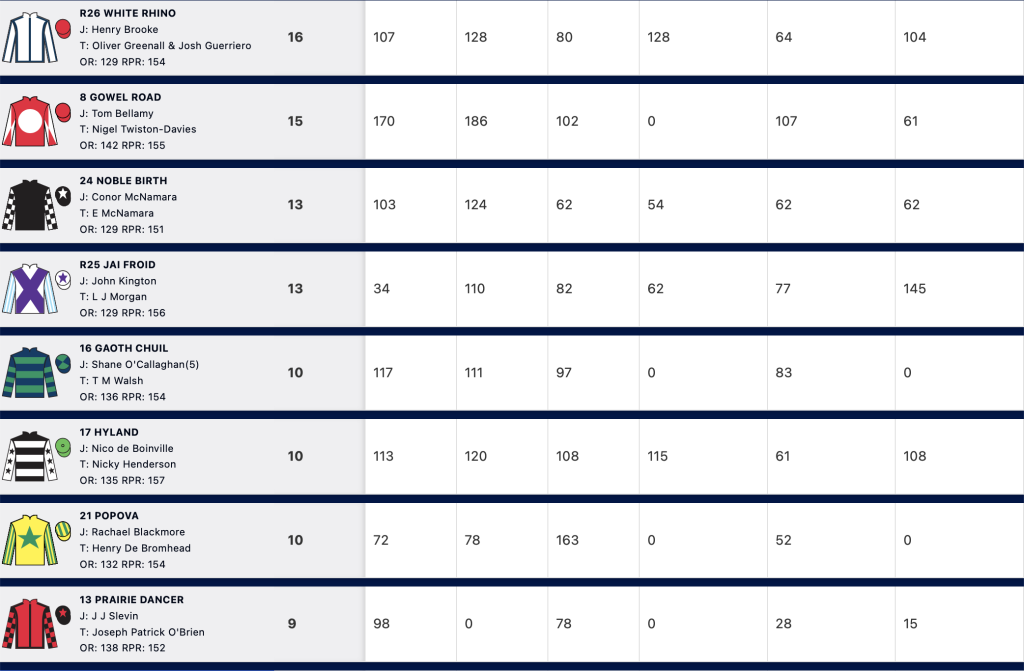Image resolution: width=1024 pixels, height=671 pixels.
Task: Select jockey Rachael Blackmore's name
Action: [x=138, y=532]
